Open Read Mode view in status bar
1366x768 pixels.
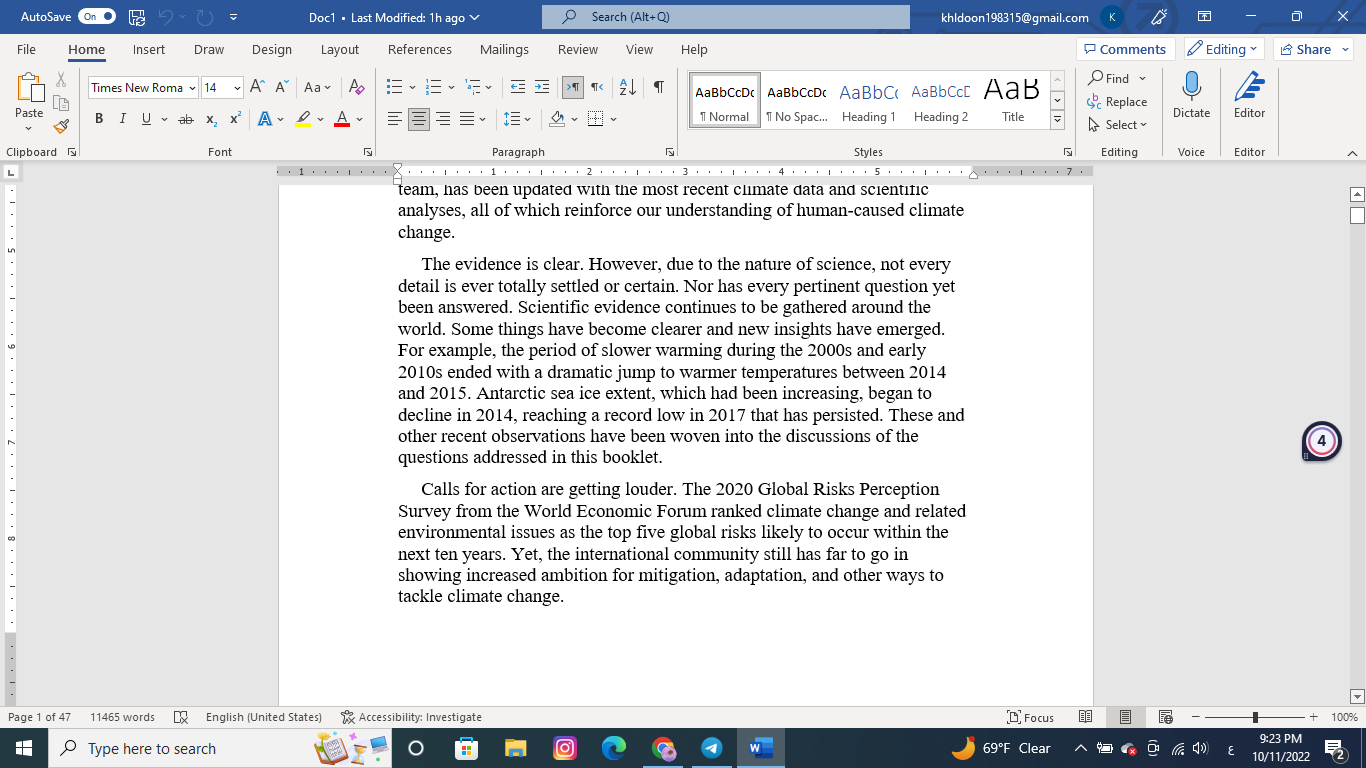click(1085, 717)
